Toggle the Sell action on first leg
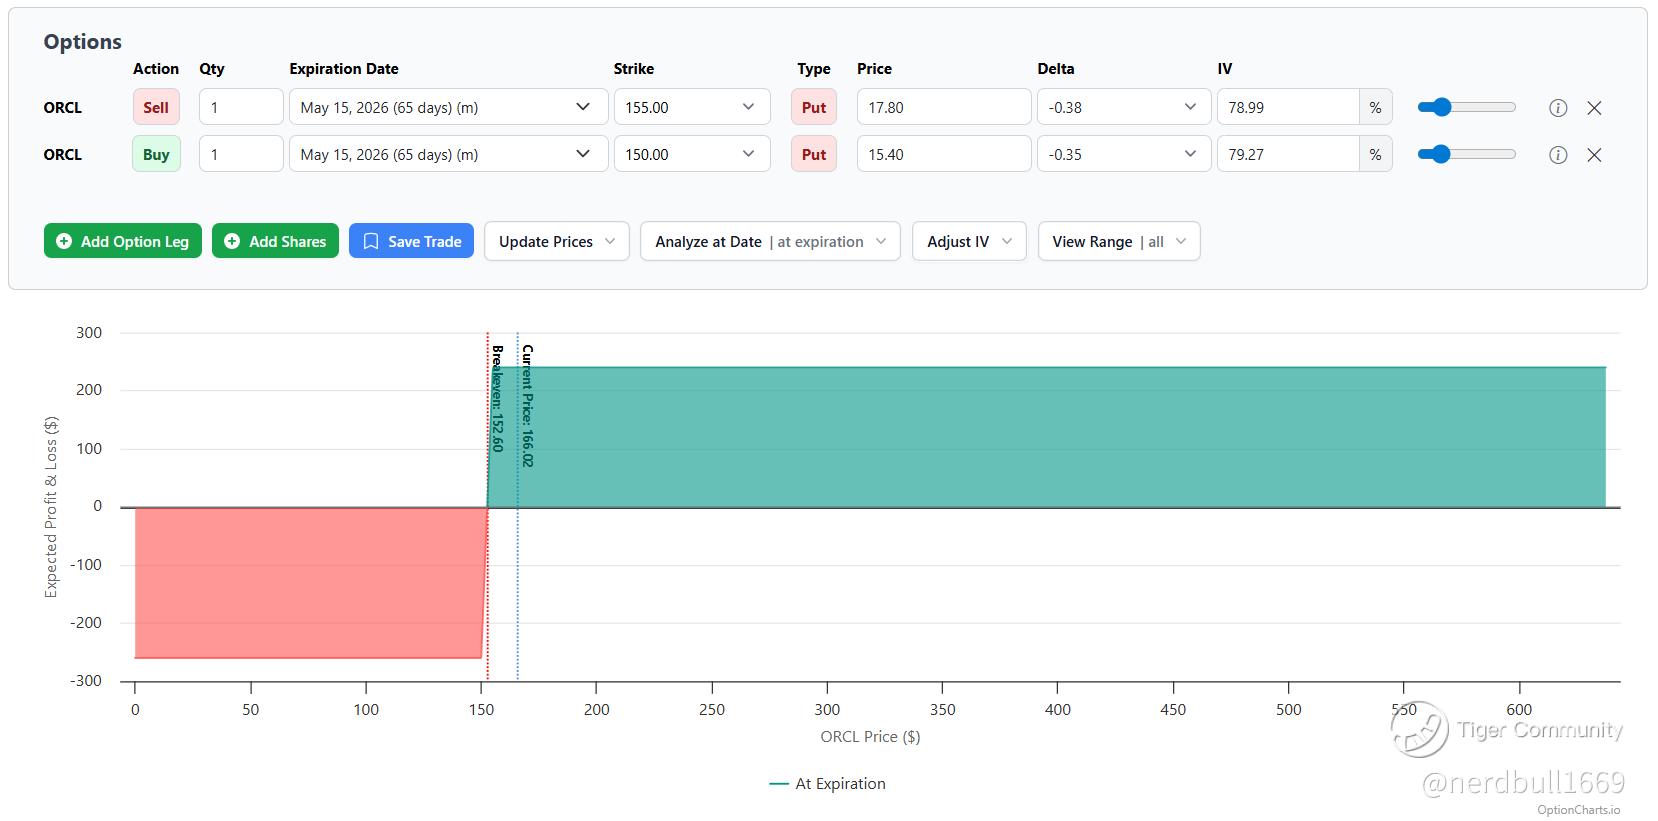This screenshot has height=821, width=1658. click(156, 107)
